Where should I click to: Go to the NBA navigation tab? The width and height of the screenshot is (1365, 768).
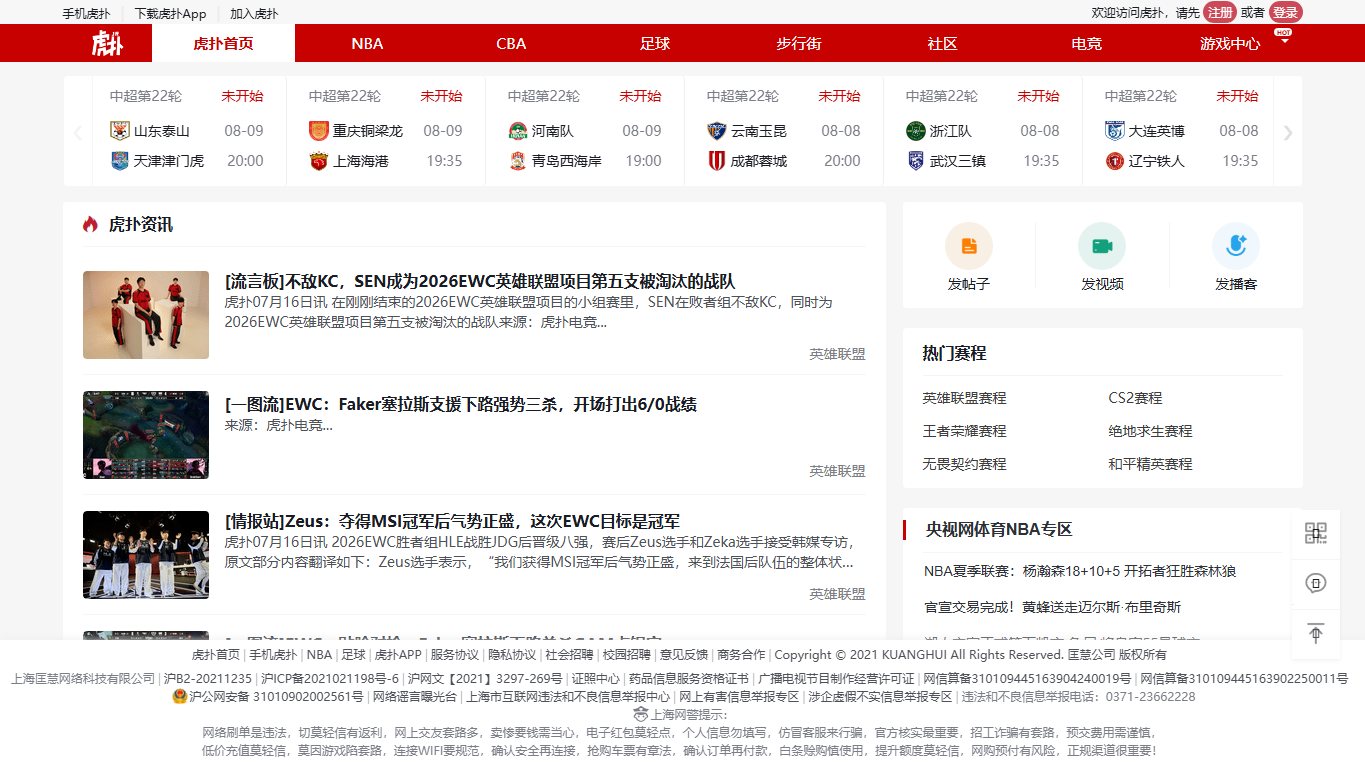[x=367, y=43]
